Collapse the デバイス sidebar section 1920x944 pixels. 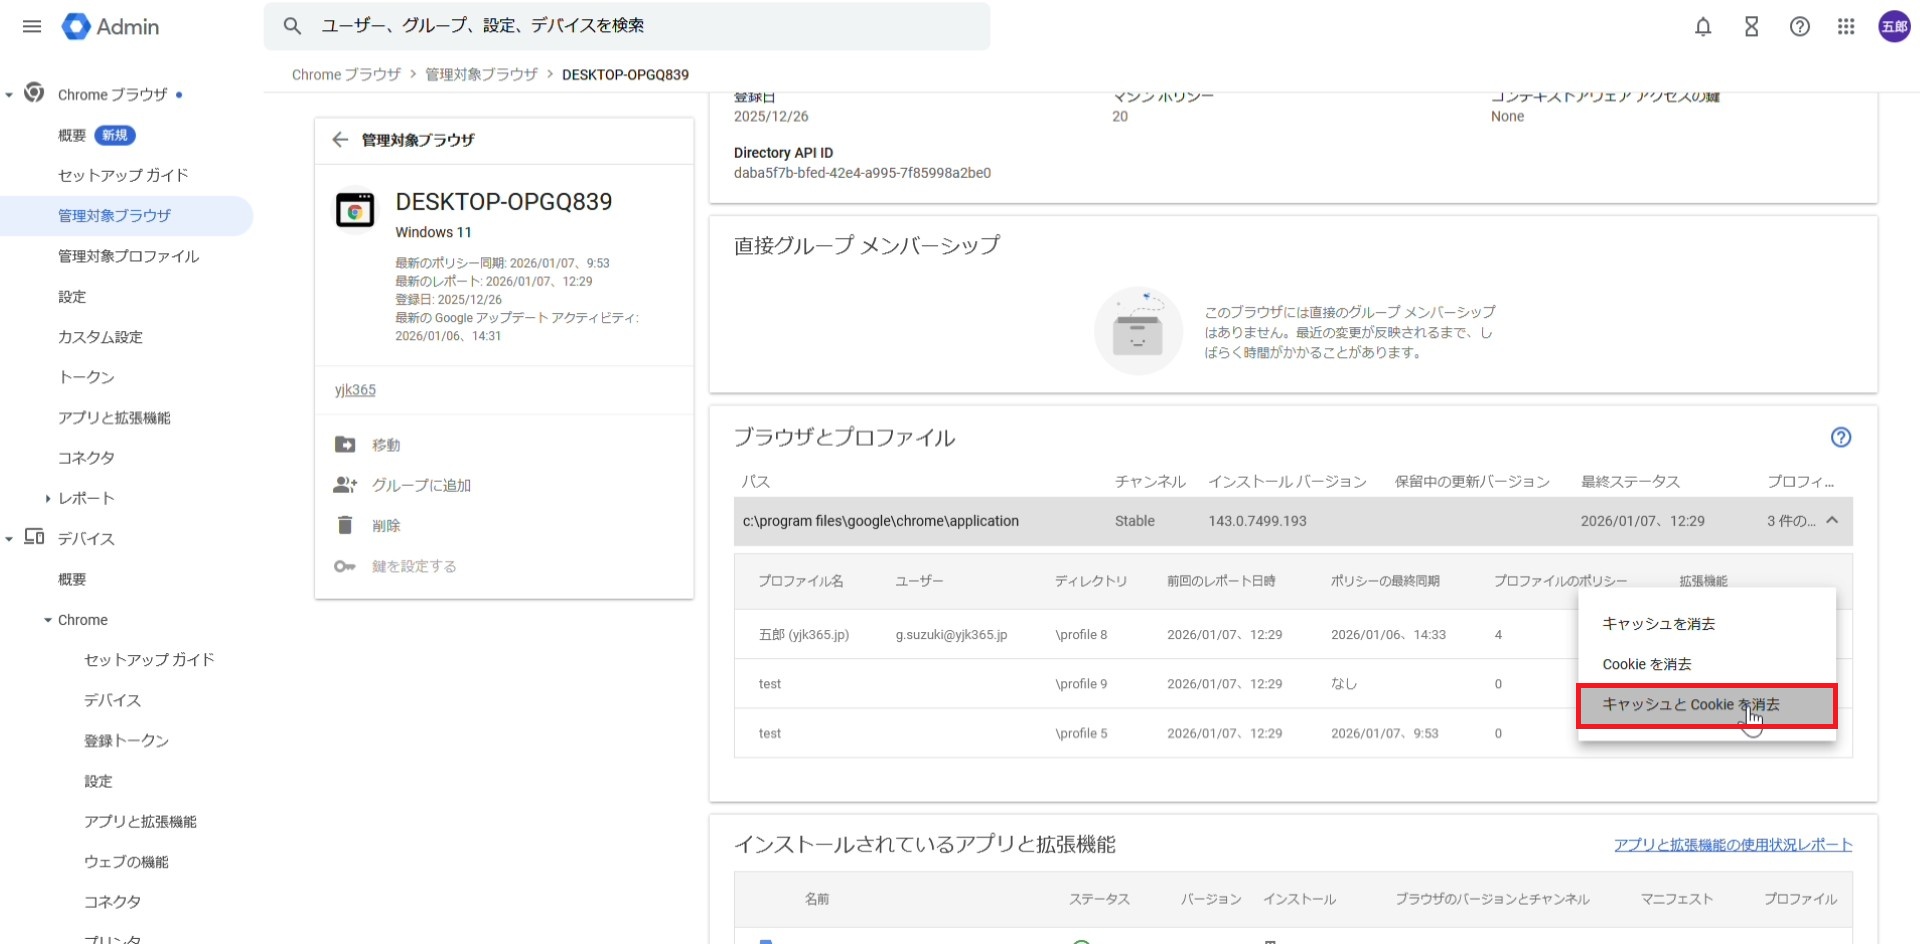coord(10,539)
